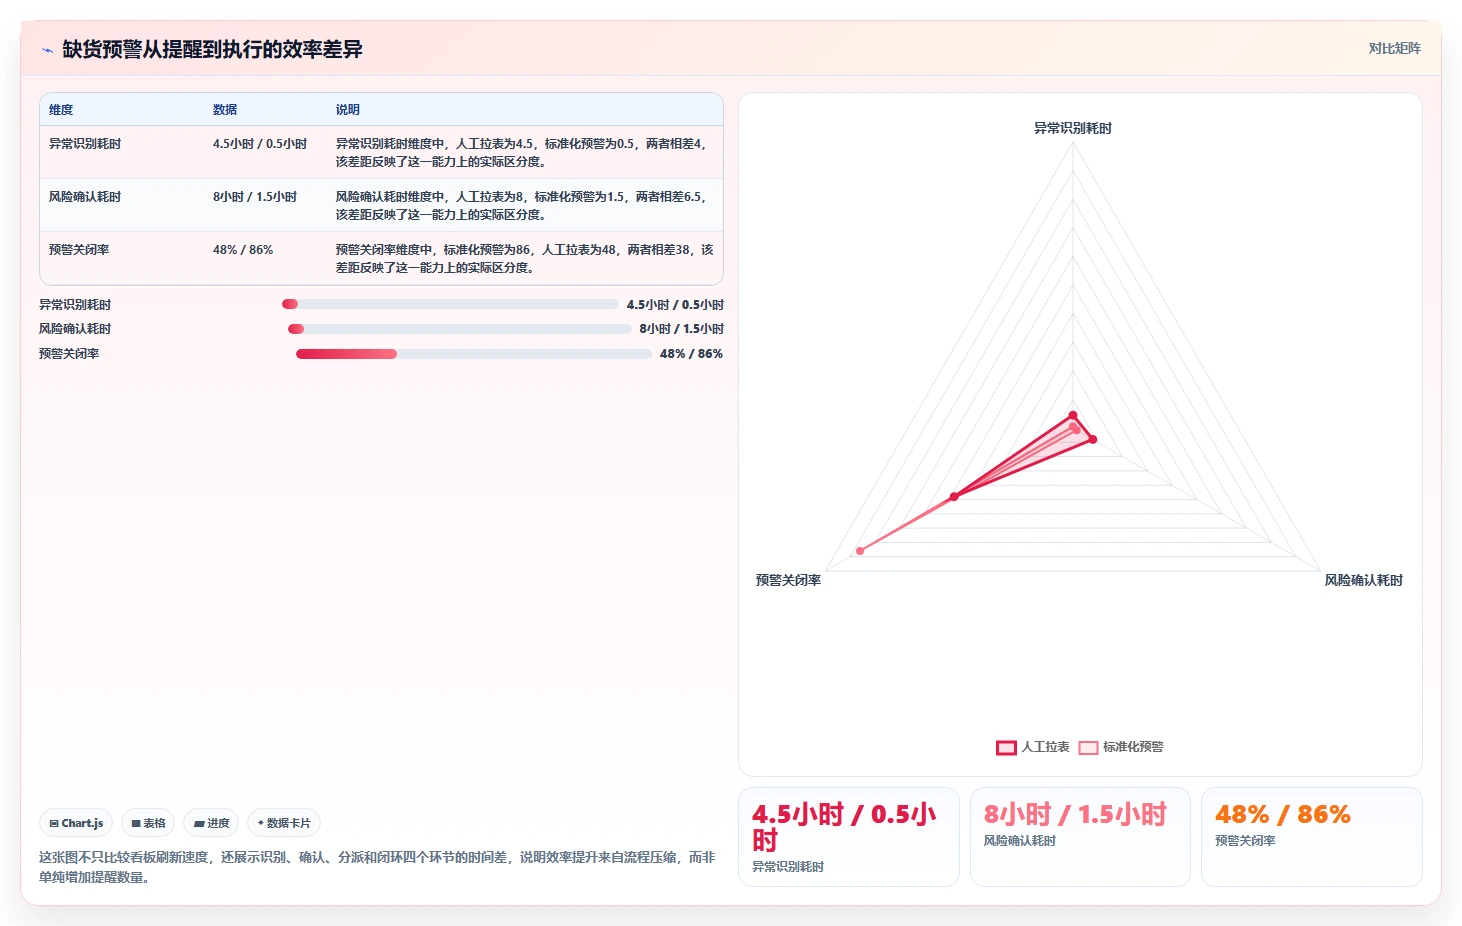The height and width of the screenshot is (926, 1462).
Task: Click the 人工拉表 legend color box
Action: pyautogui.click(x=1006, y=748)
